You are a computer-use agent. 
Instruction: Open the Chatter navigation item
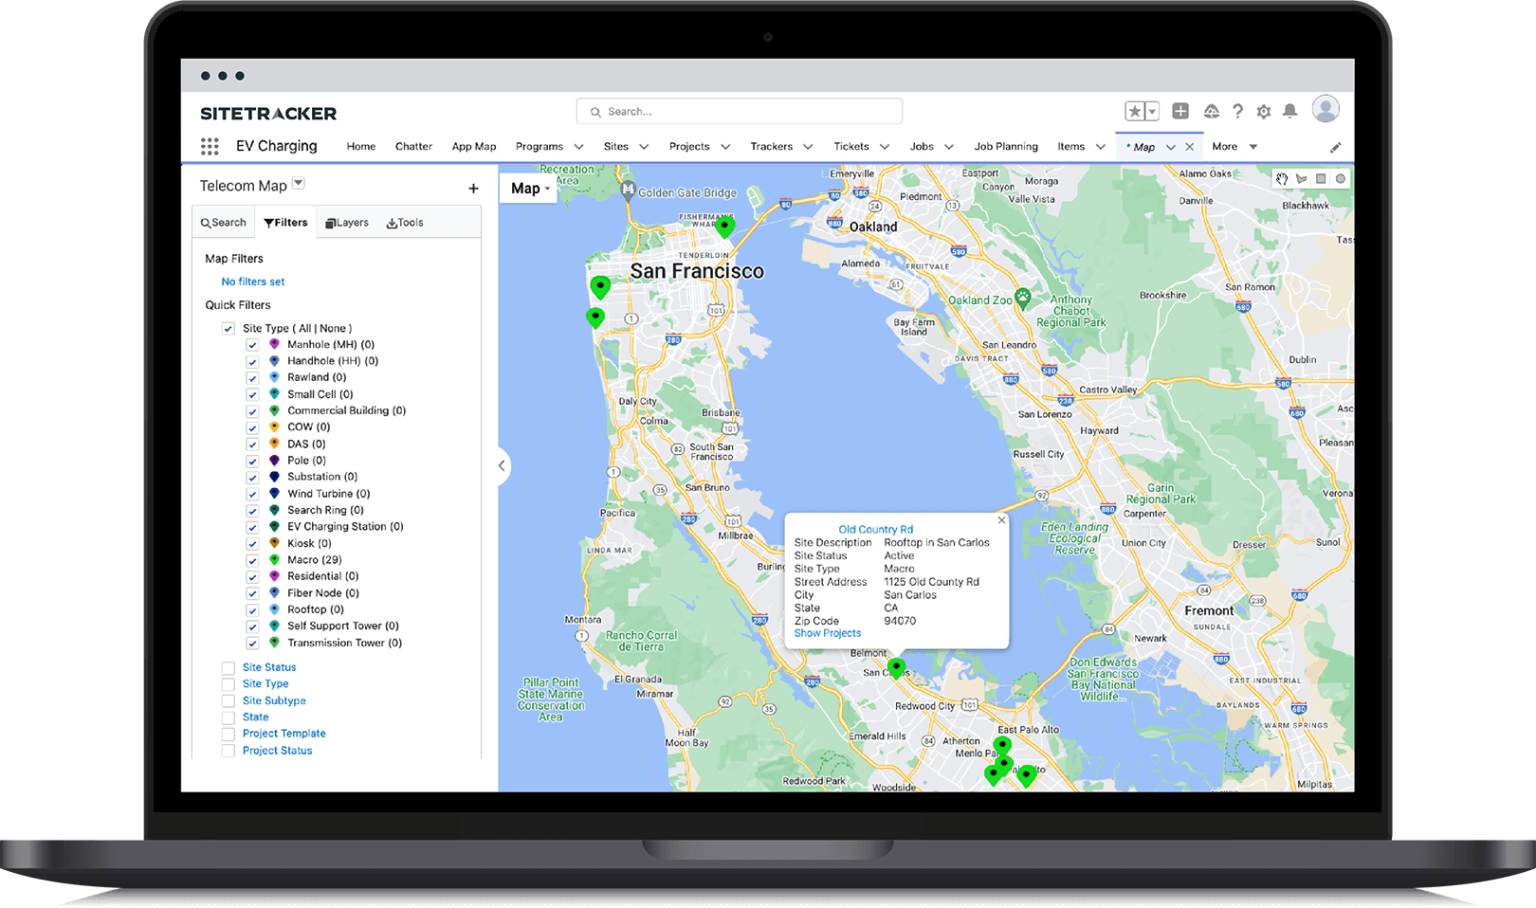(413, 146)
